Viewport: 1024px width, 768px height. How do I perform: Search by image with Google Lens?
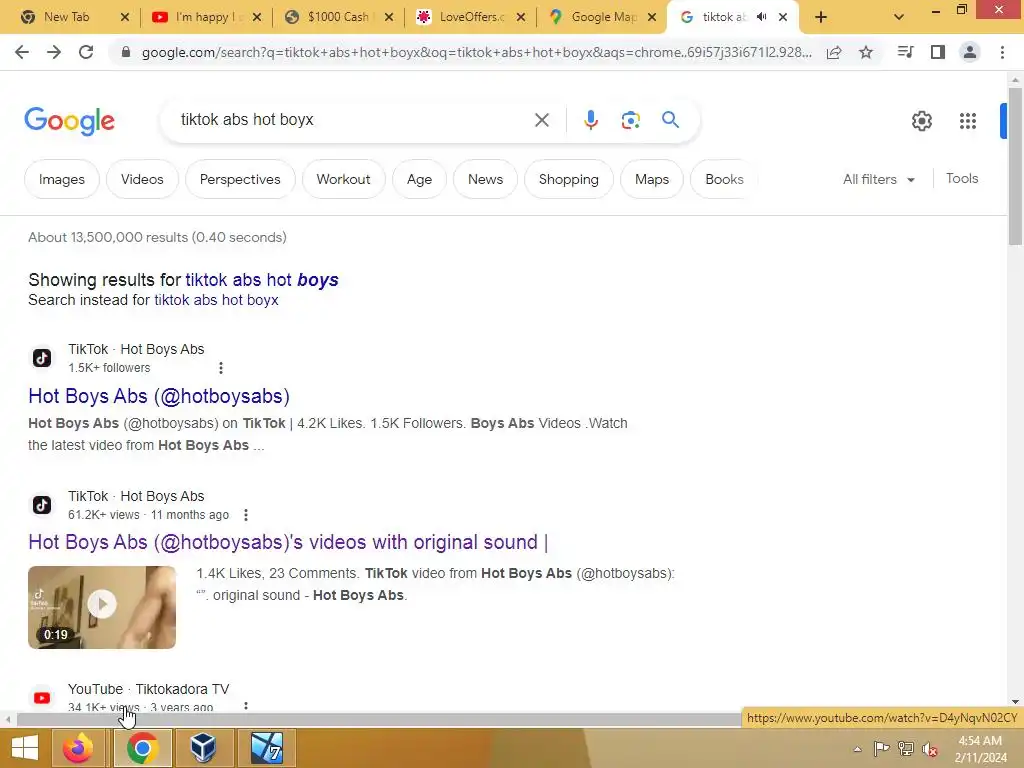630,120
